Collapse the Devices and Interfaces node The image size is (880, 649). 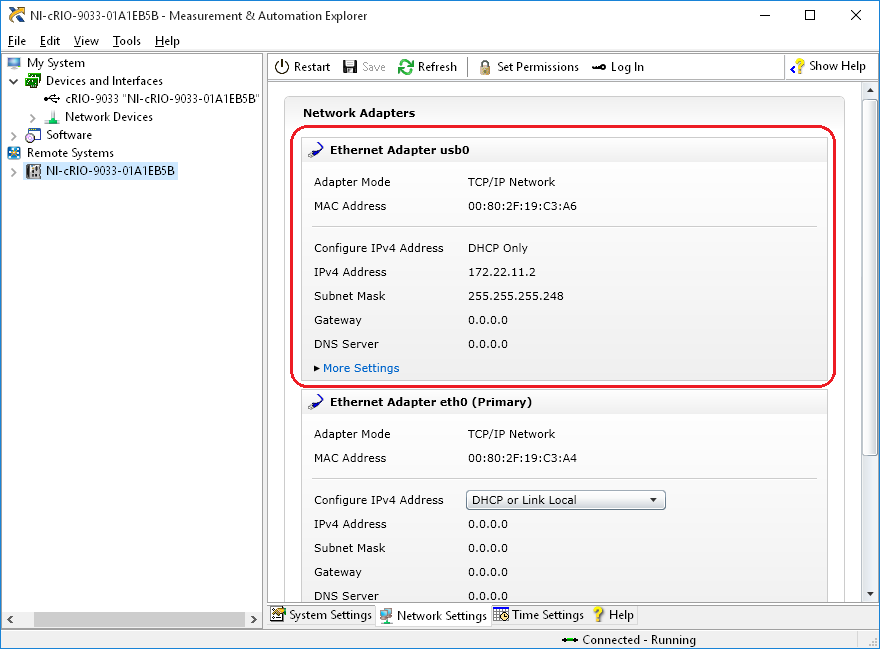(14, 81)
